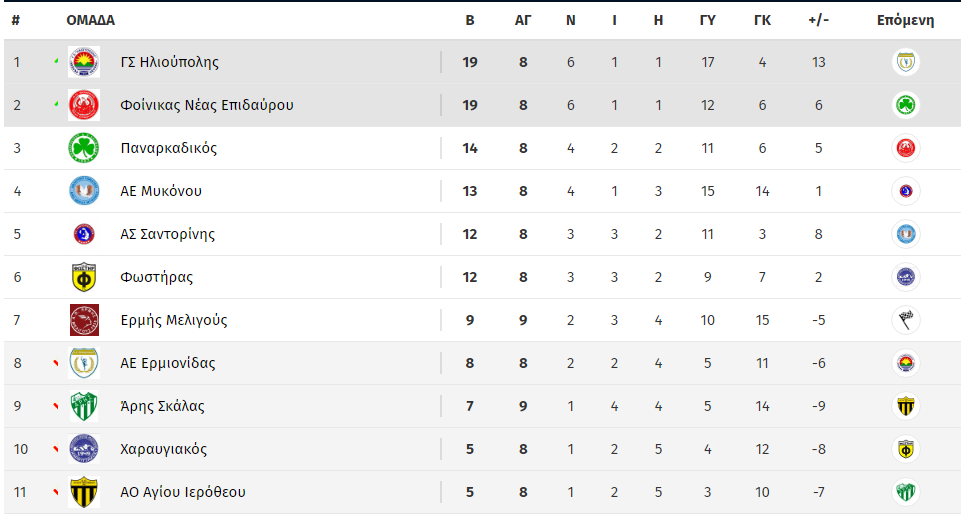This screenshot has height=516, width=961.
Task: Click the ΓΣ Ηλιούπολης team crest
Action: point(83,62)
